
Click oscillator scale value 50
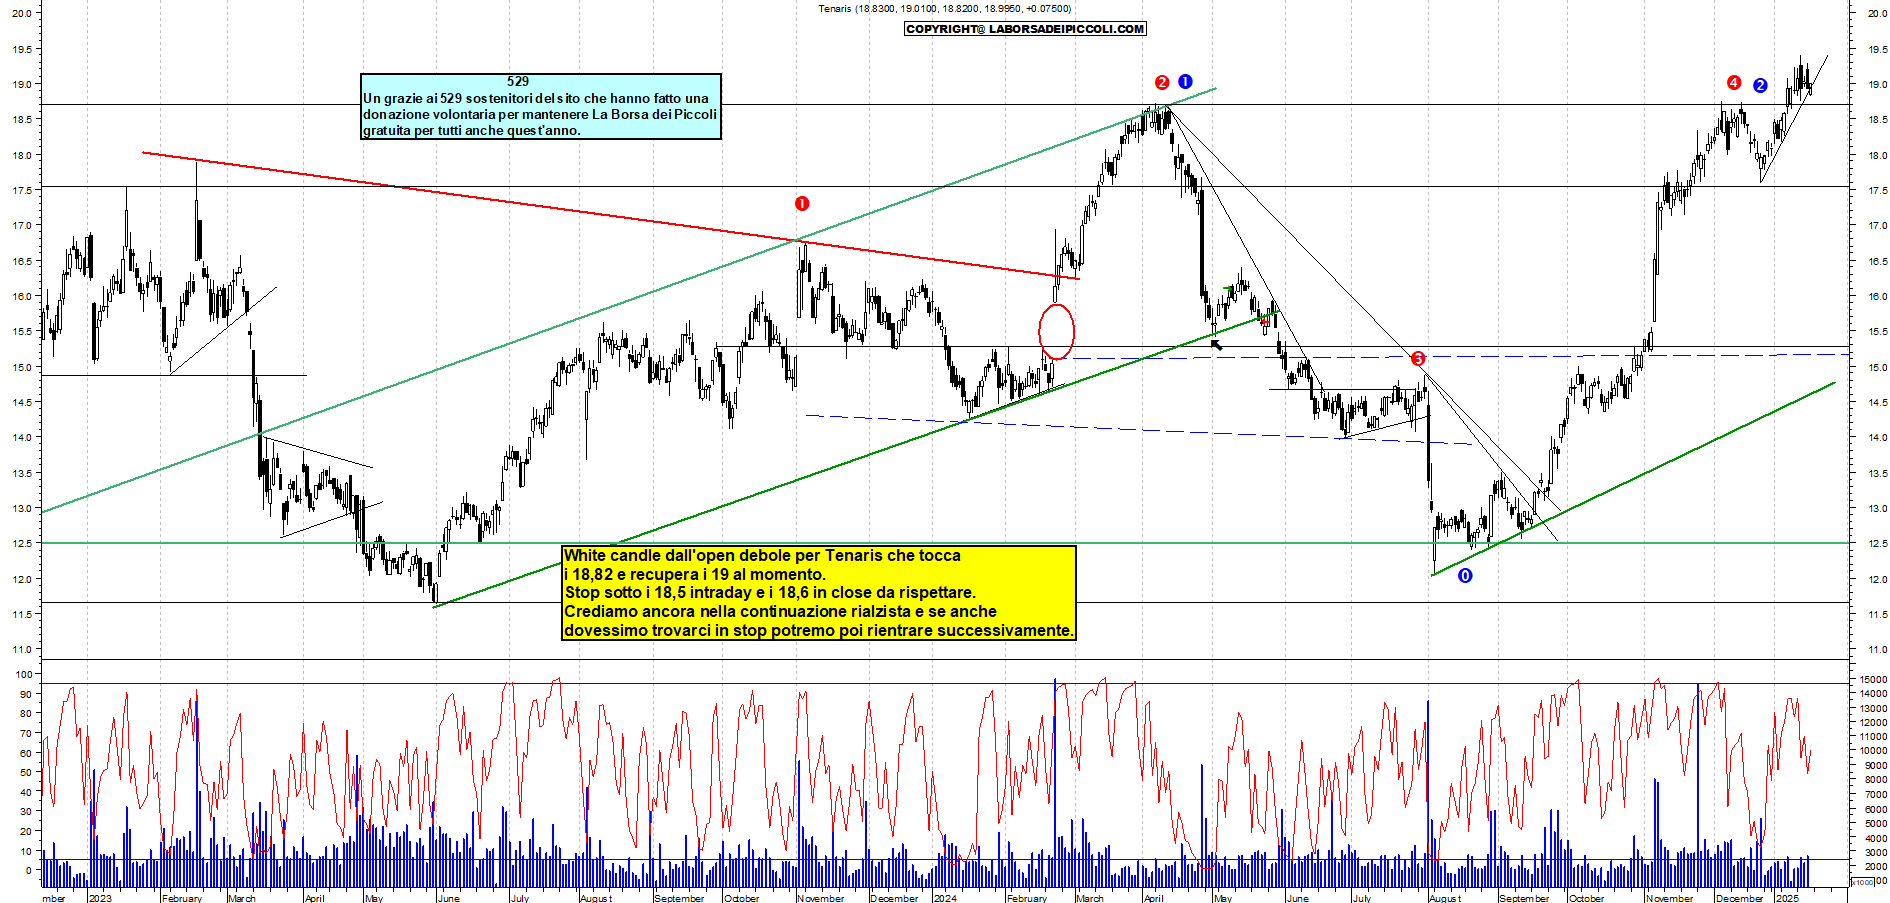point(27,773)
